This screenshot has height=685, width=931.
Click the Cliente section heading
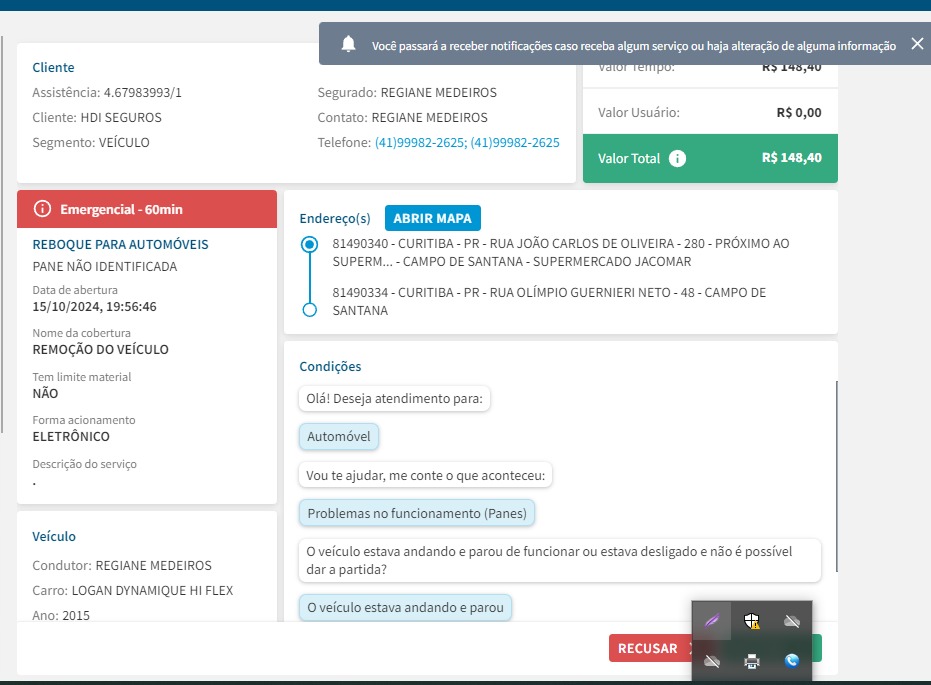point(53,68)
